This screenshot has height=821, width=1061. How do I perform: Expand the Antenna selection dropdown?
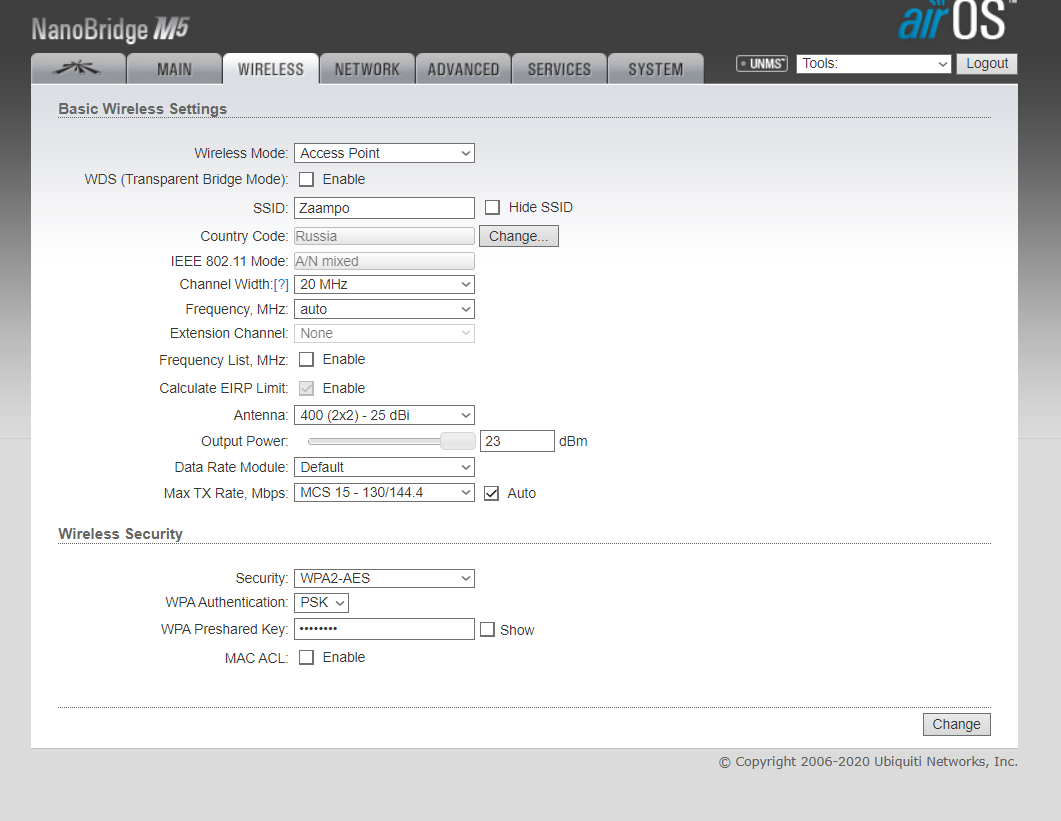click(x=384, y=415)
